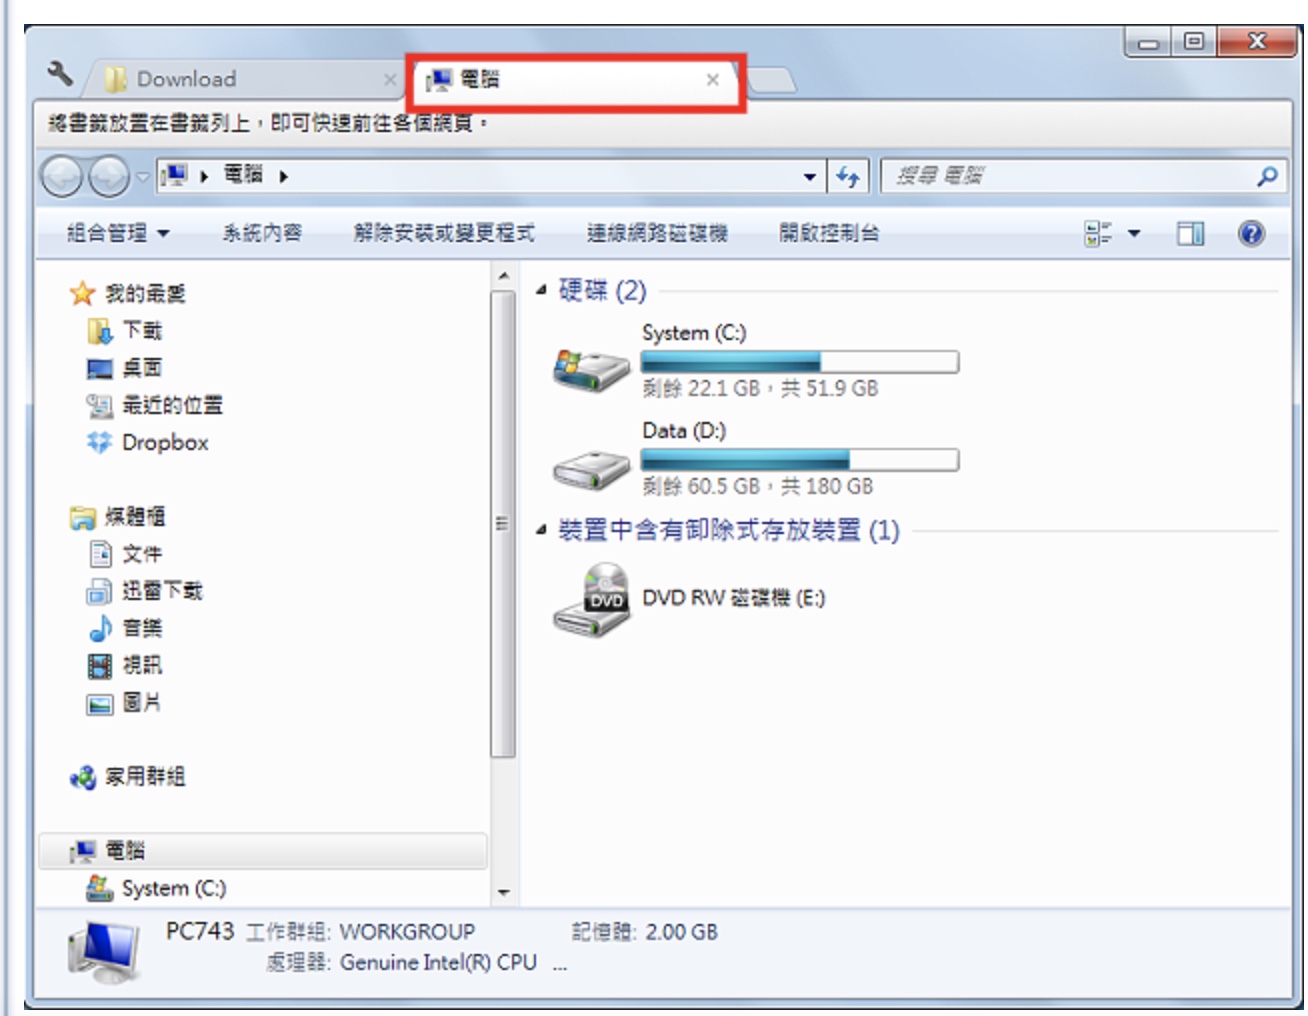Screen dimensions: 1308x1016
Task: Close the 電腦 tab
Action: click(713, 80)
